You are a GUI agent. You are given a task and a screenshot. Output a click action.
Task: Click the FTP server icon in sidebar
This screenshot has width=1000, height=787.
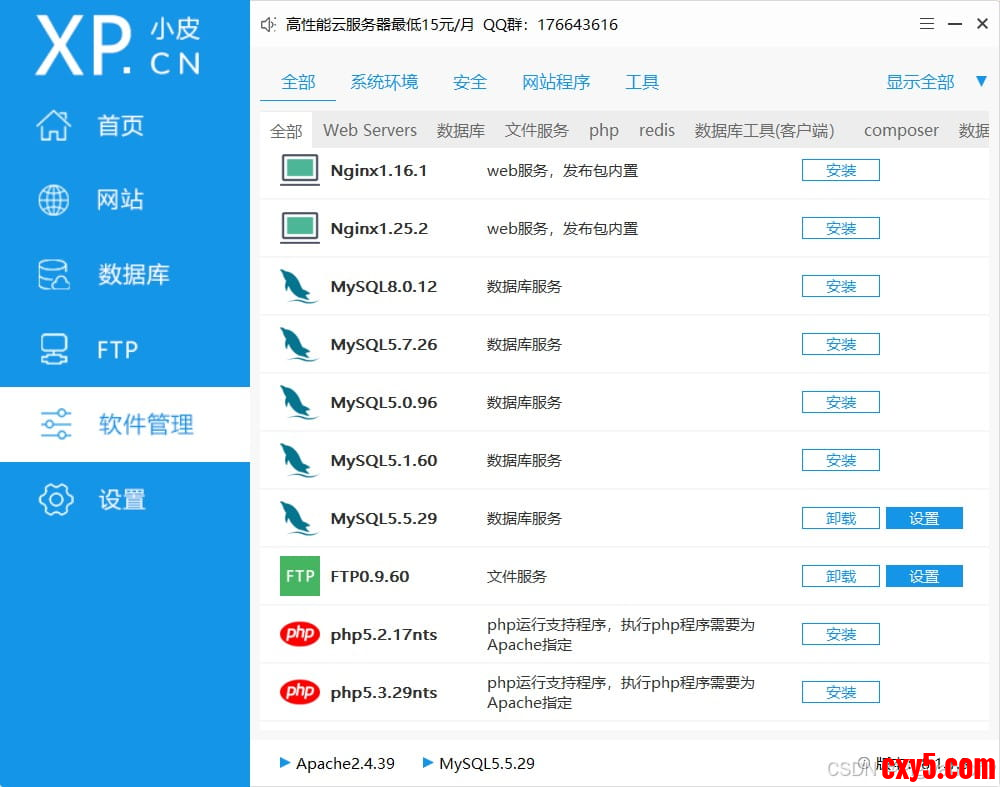54,349
